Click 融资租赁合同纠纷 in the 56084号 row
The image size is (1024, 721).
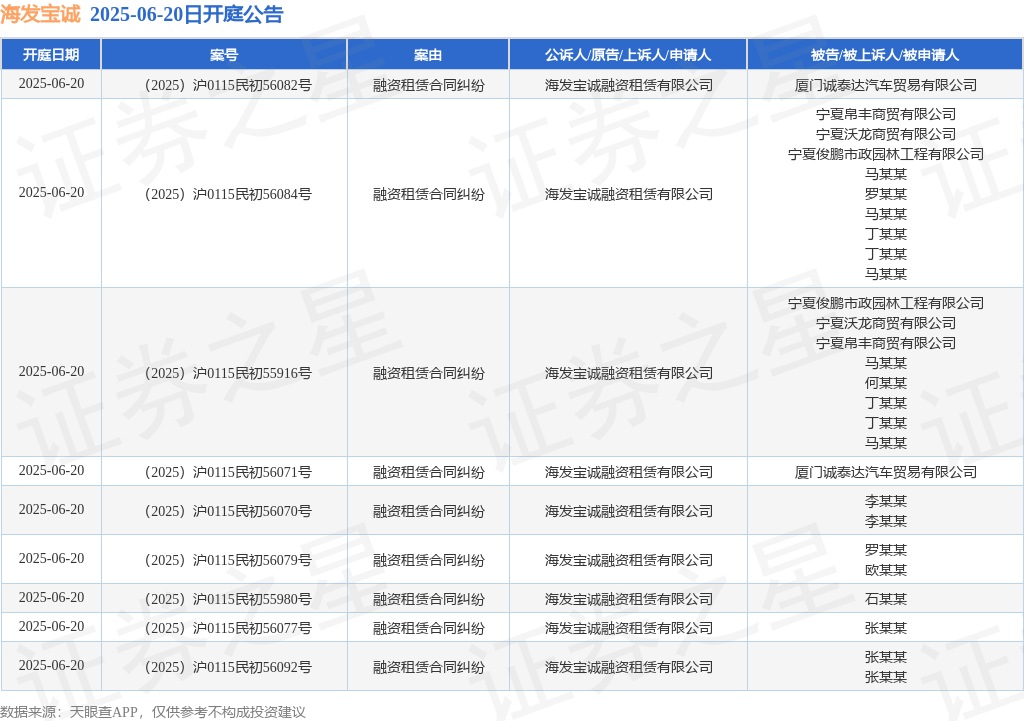[x=428, y=194]
